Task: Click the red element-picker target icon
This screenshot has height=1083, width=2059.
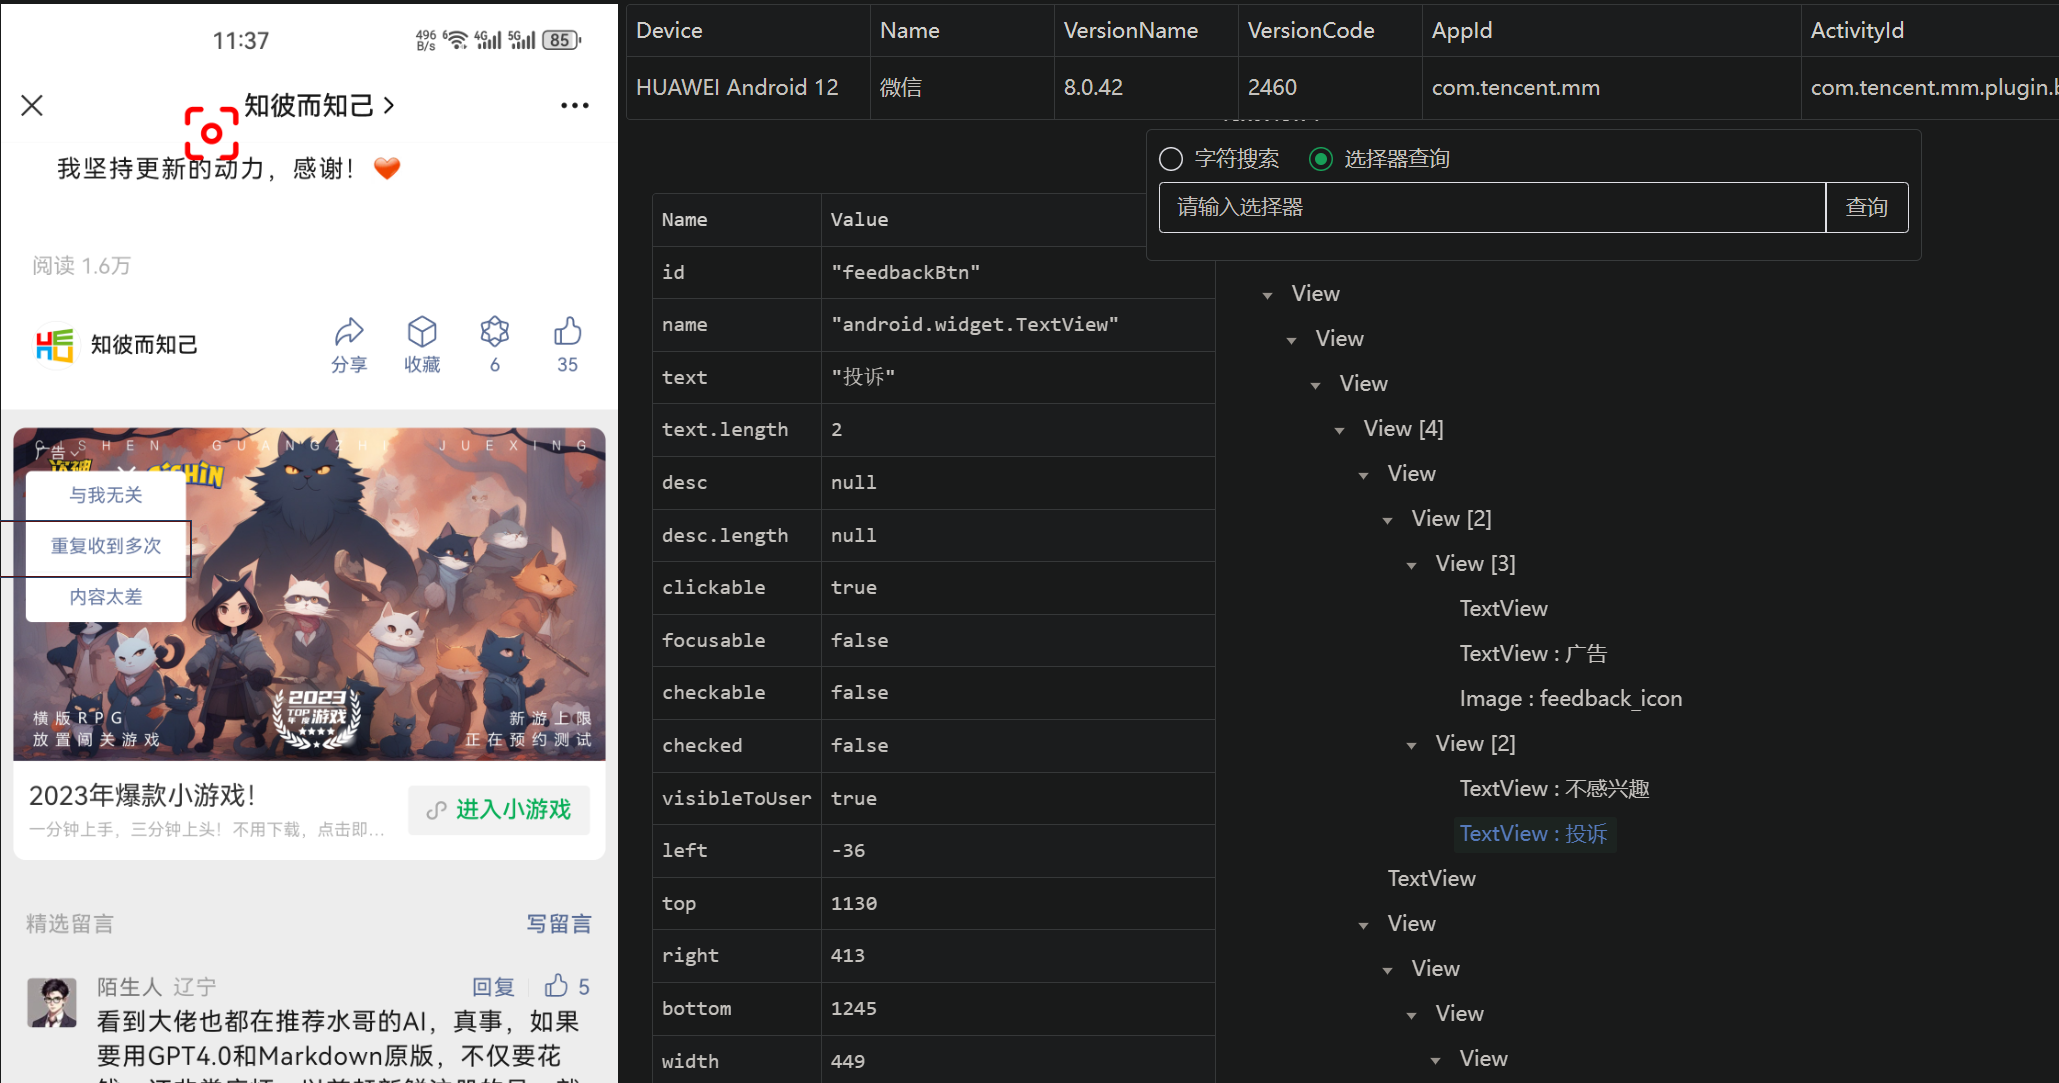Action: pos(211,132)
